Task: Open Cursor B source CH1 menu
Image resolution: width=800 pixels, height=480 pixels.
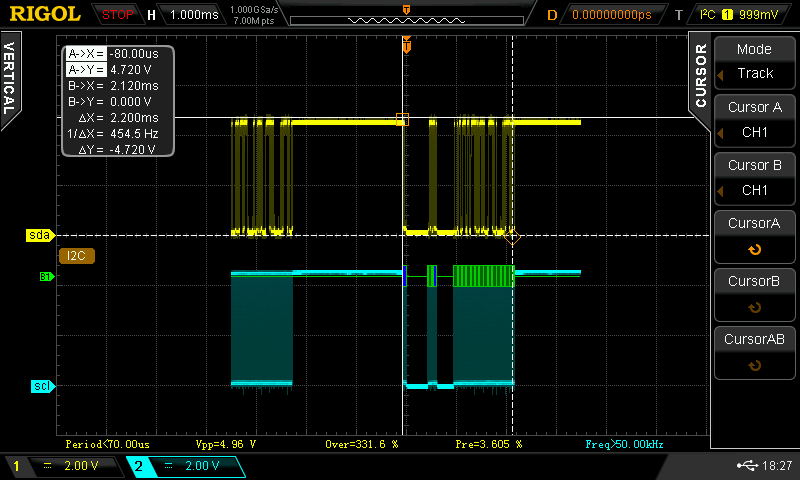Action: coord(755,178)
